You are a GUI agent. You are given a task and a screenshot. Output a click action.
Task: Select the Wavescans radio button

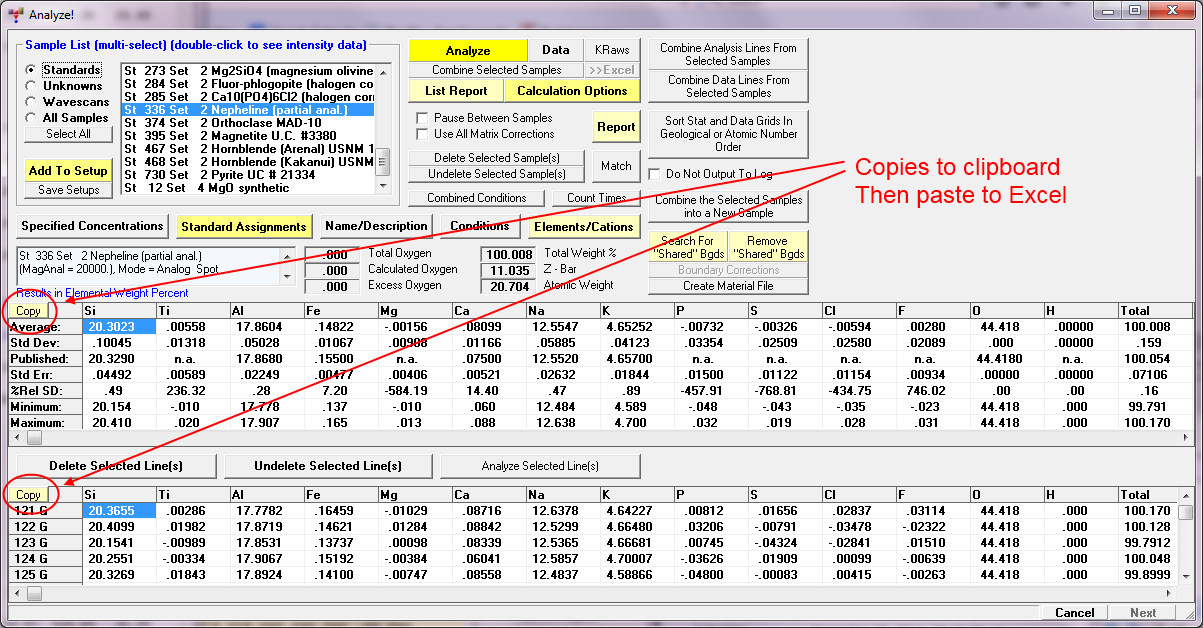32,102
